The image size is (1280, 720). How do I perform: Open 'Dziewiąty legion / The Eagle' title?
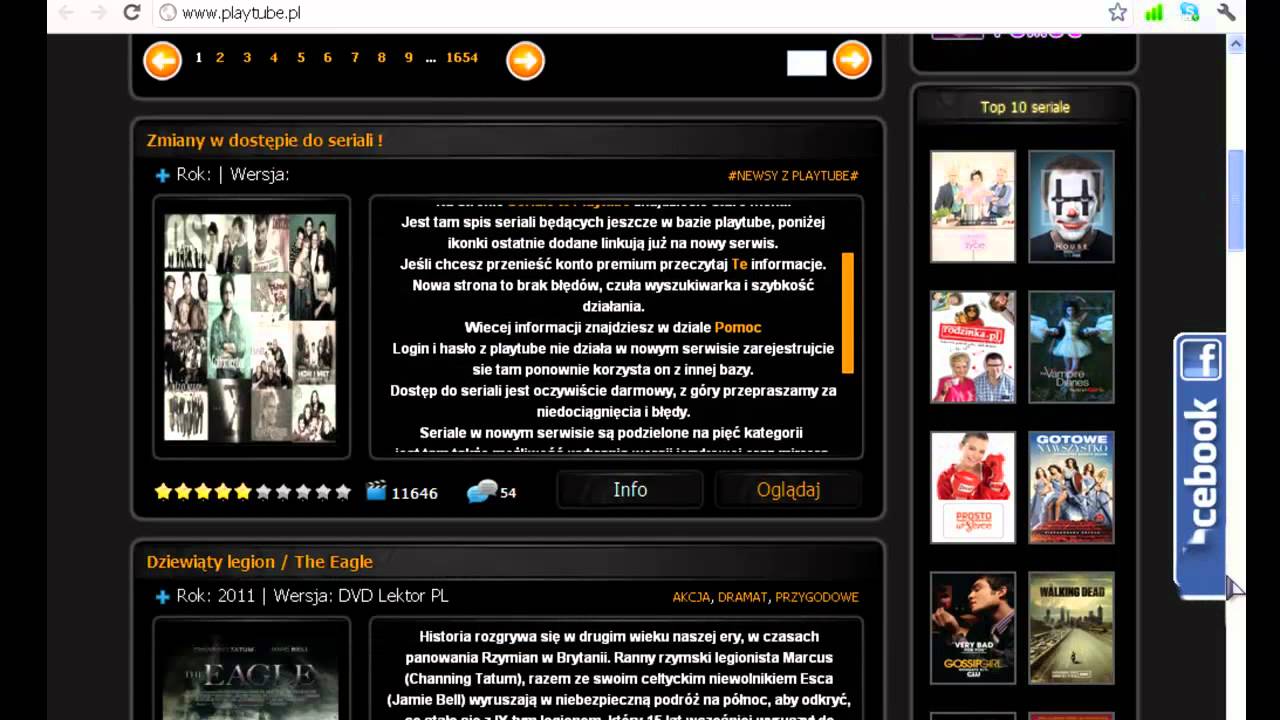(x=260, y=562)
